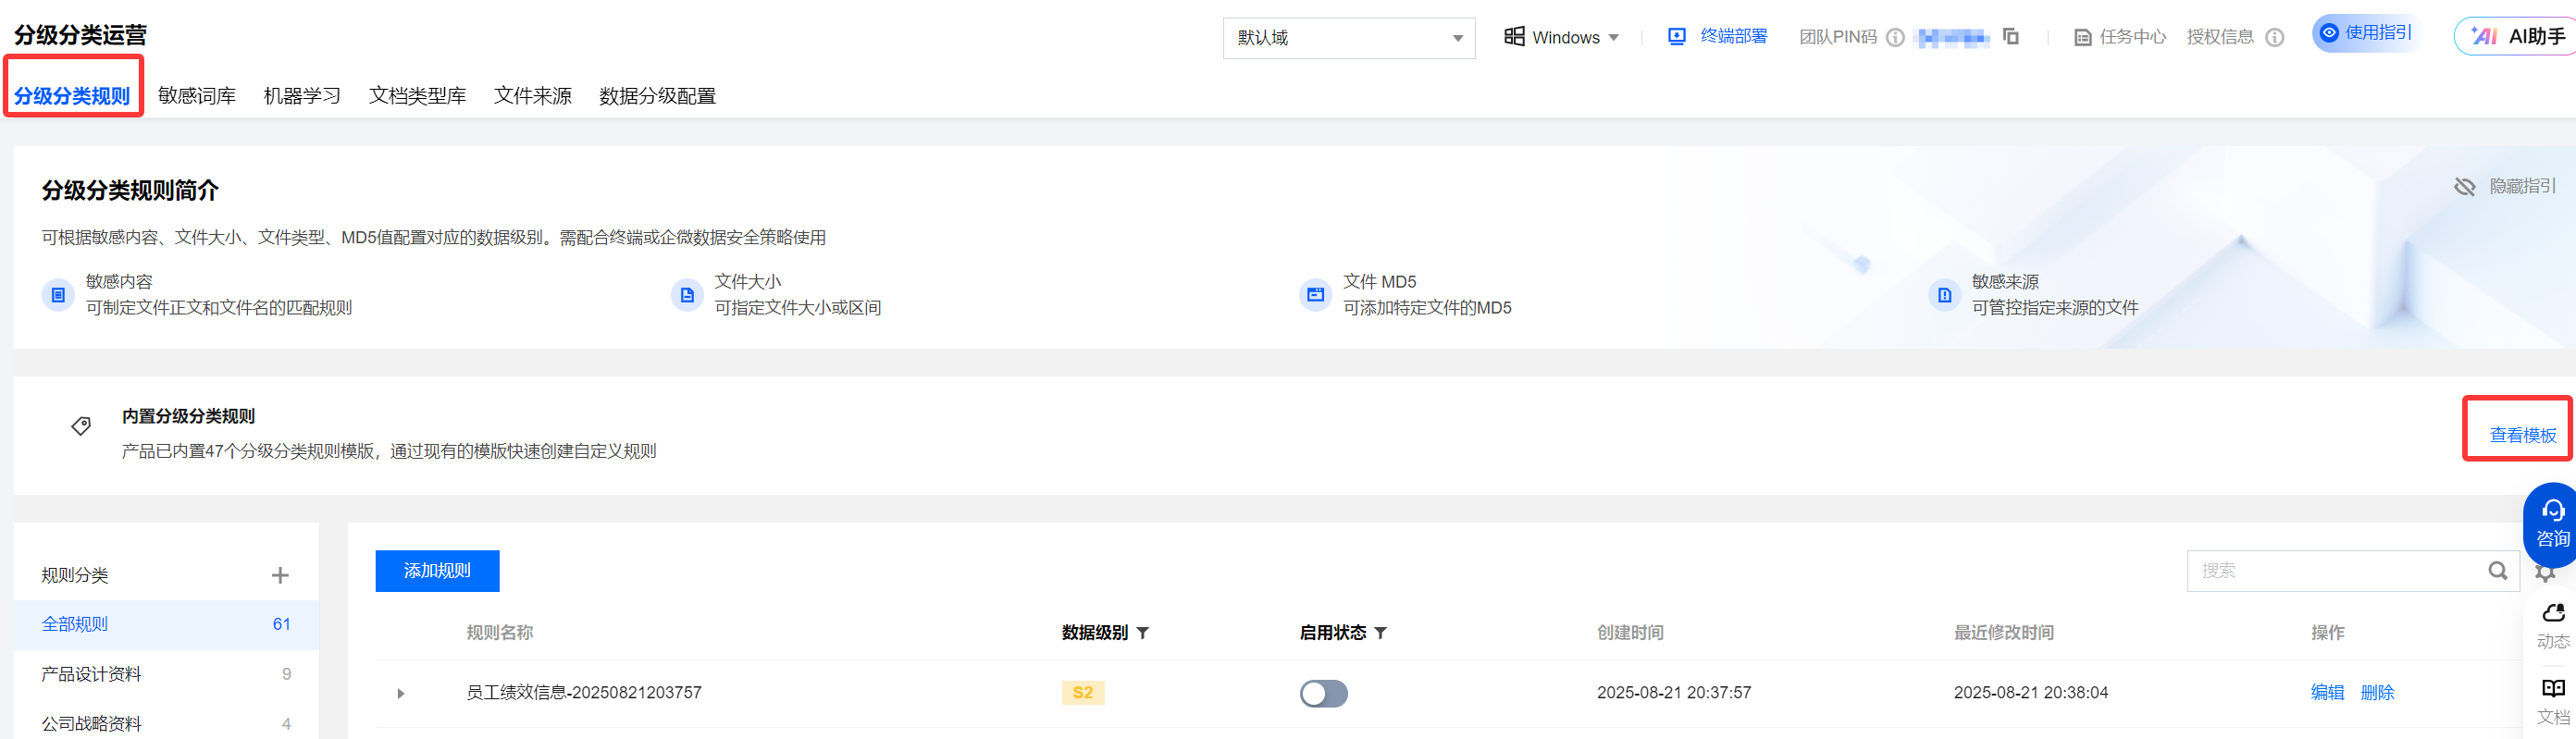
Task: Expand the employee performance rule row
Action: pyautogui.click(x=401, y=693)
